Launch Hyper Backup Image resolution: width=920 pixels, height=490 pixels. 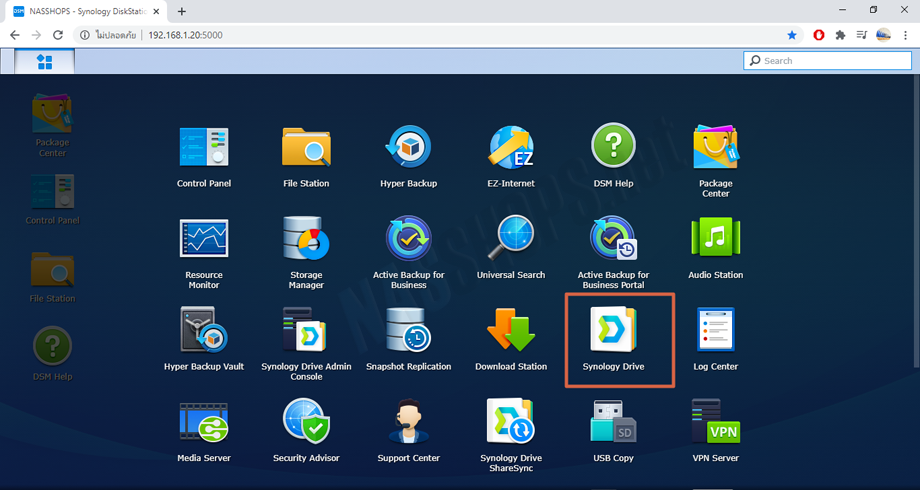408,156
